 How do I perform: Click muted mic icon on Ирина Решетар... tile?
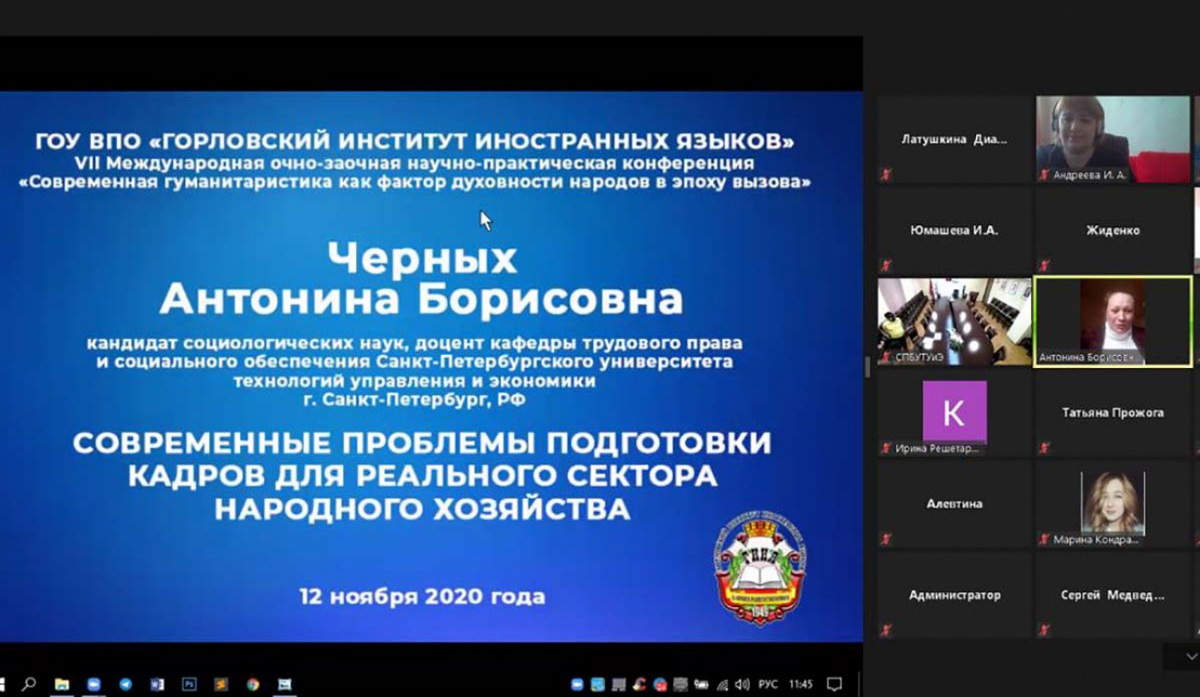(x=886, y=448)
